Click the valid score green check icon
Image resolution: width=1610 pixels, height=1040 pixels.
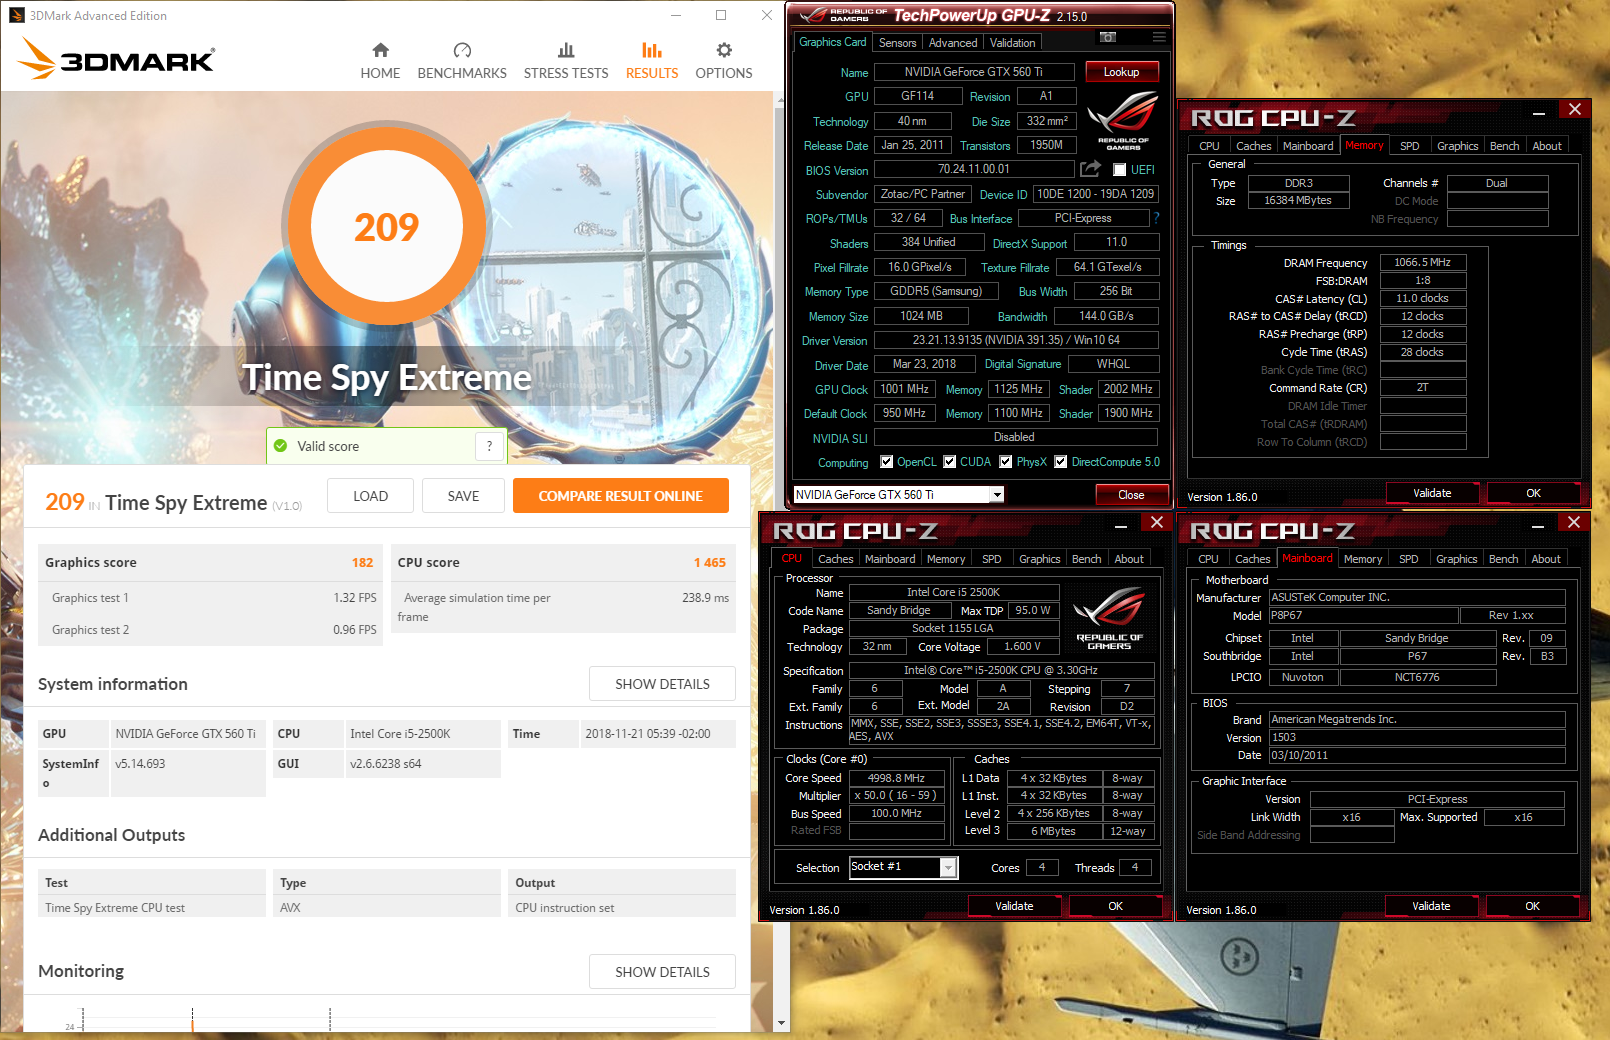[x=280, y=446]
